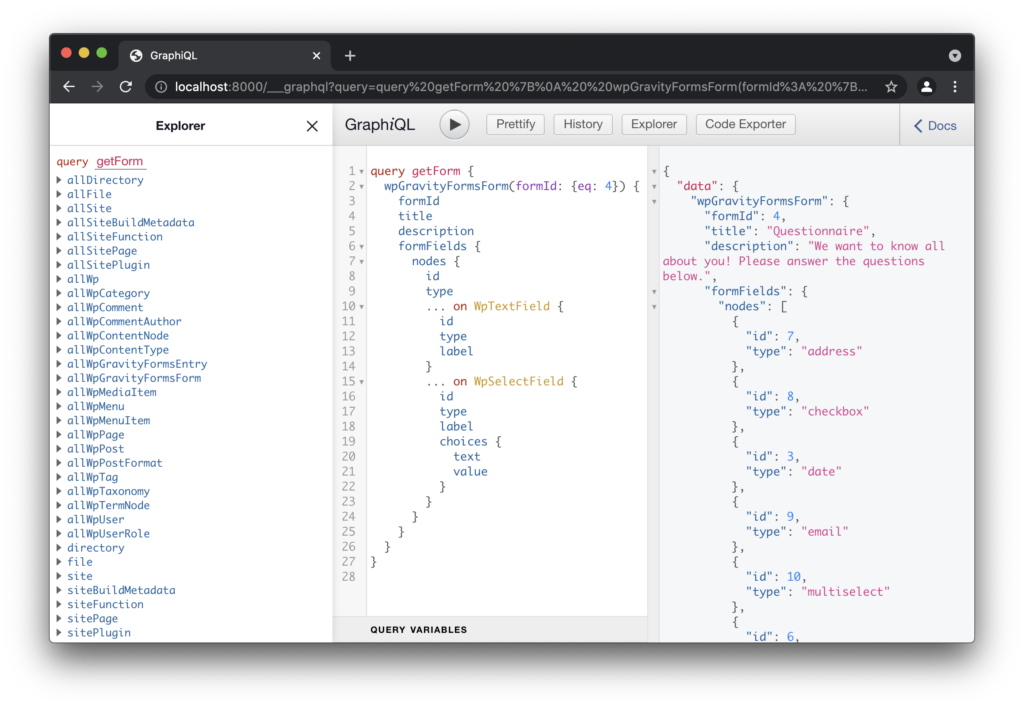Collapse the formFields block at line 6
Image resolution: width=1024 pixels, height=708 pixels.
[361, 247]
